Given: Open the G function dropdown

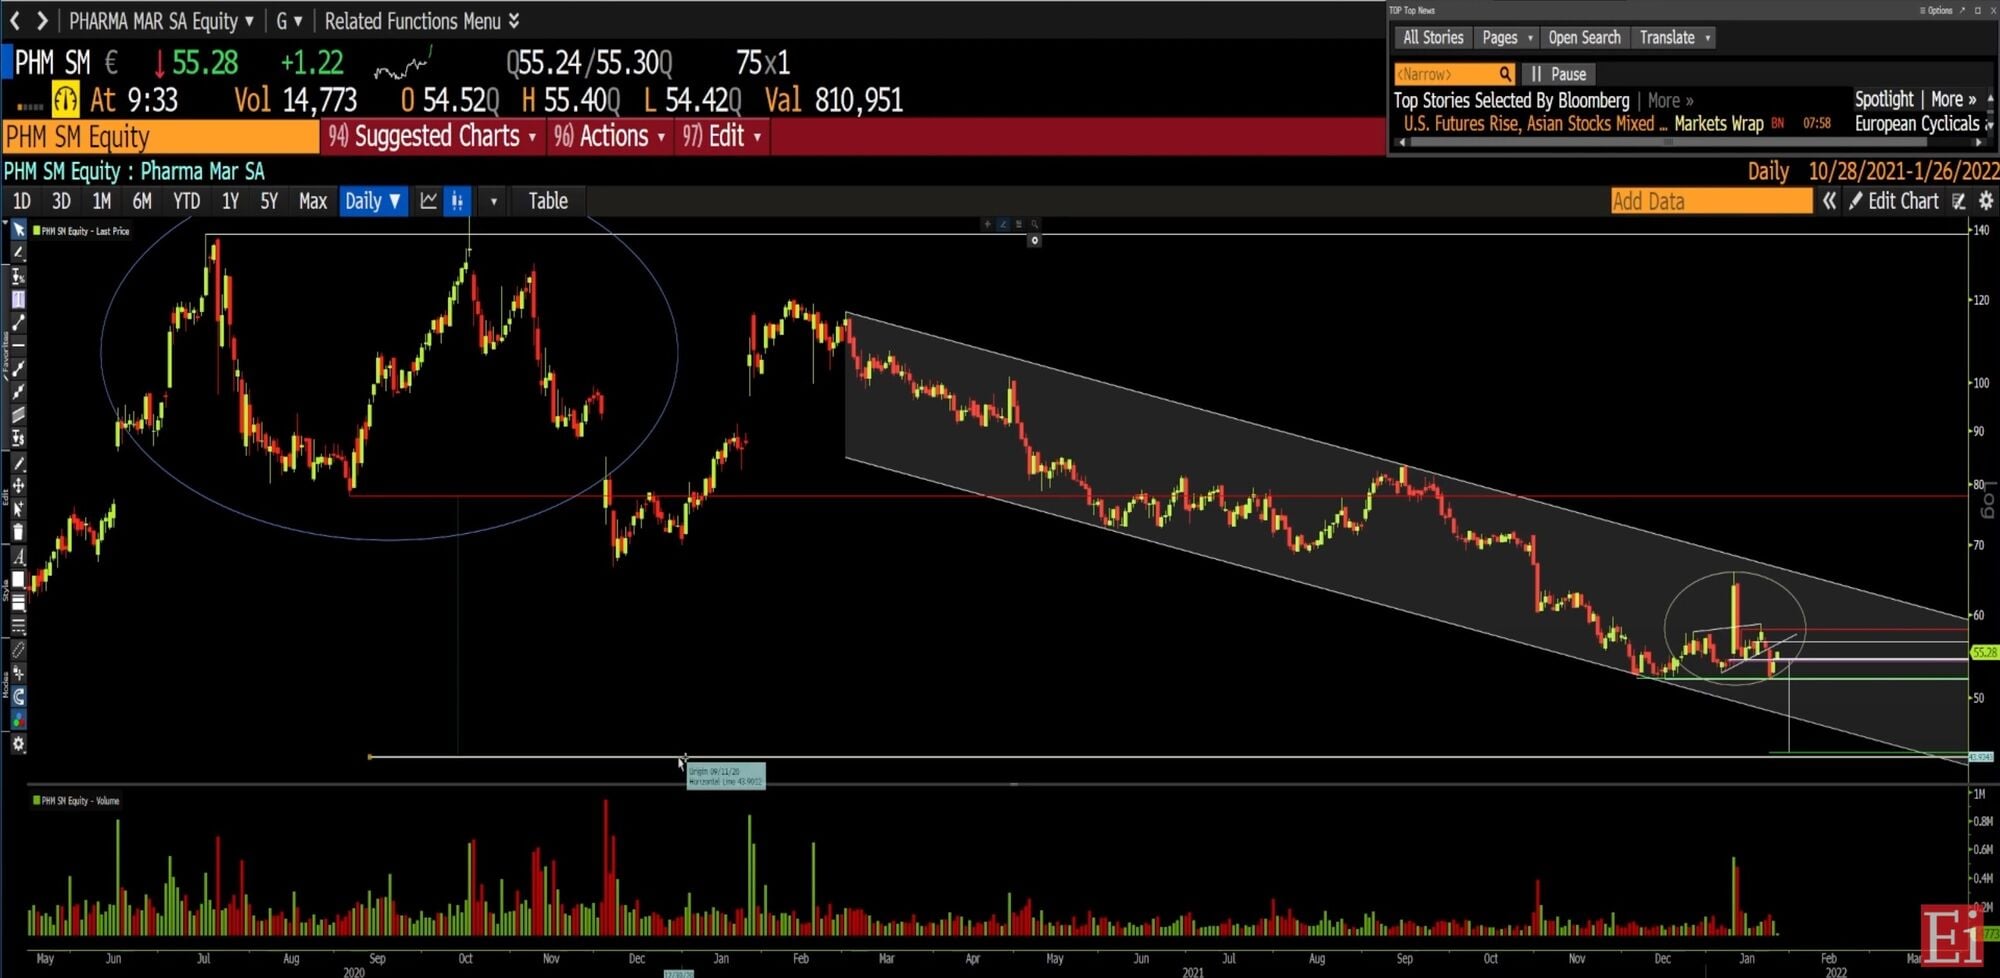Looking at the screenshot, I should pyautogui.click(x=289, y=21).
